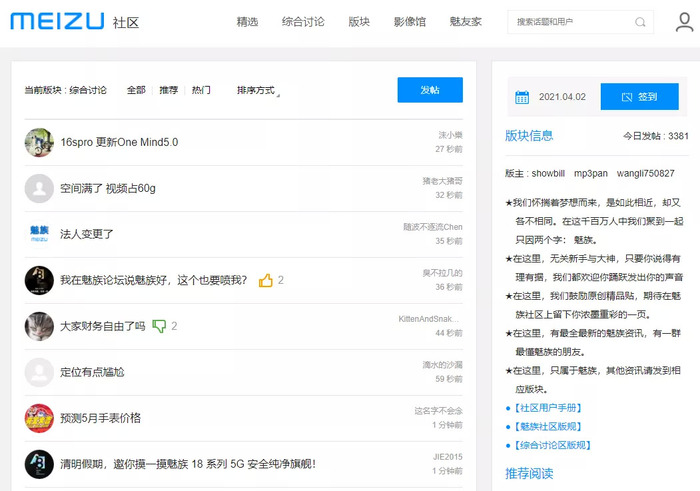Open the default avatar of 定位有点尴尬 post
700x491 pixels.
tap(39, 372)
